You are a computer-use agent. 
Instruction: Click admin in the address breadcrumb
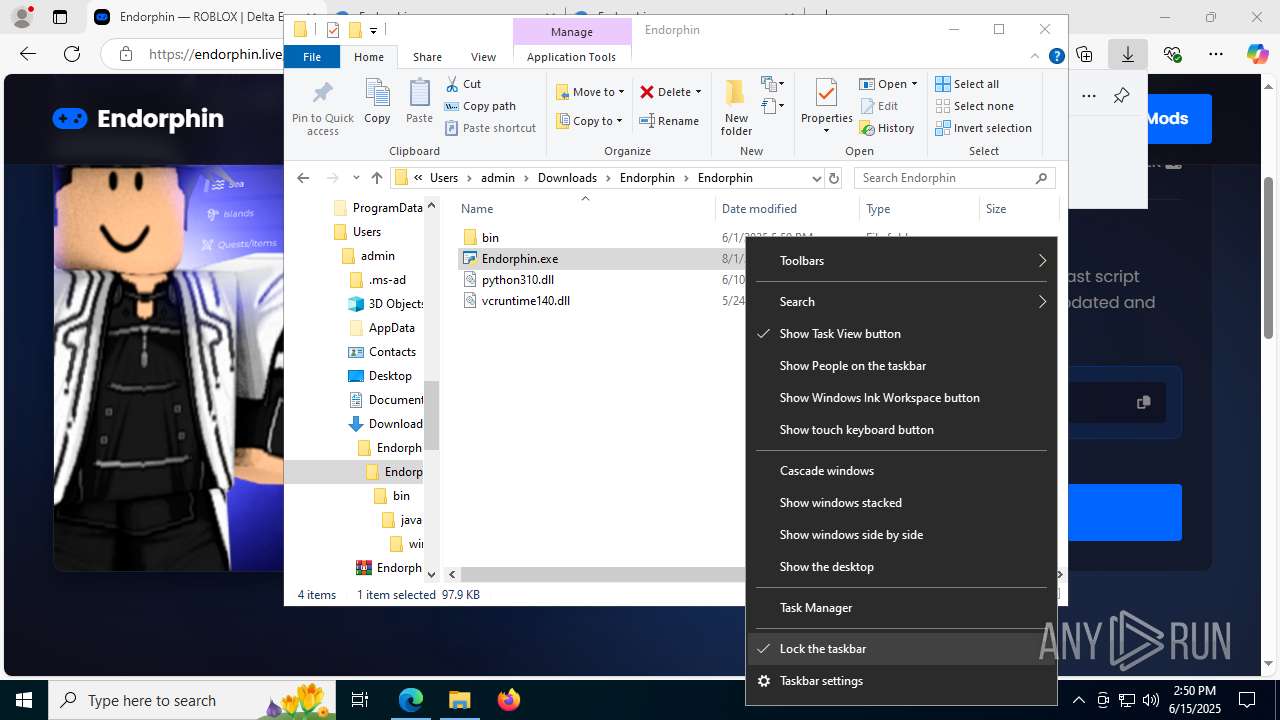498,178
